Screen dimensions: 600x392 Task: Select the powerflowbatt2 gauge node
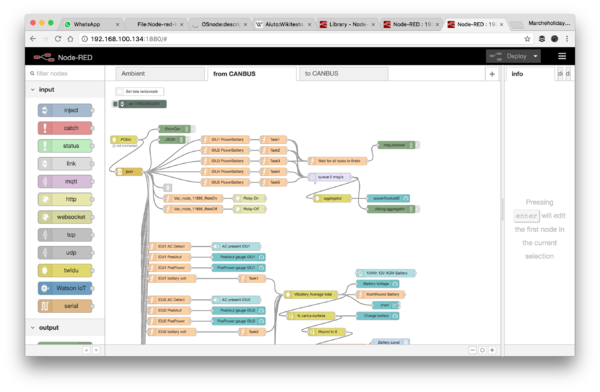click(x=388, y=198)
